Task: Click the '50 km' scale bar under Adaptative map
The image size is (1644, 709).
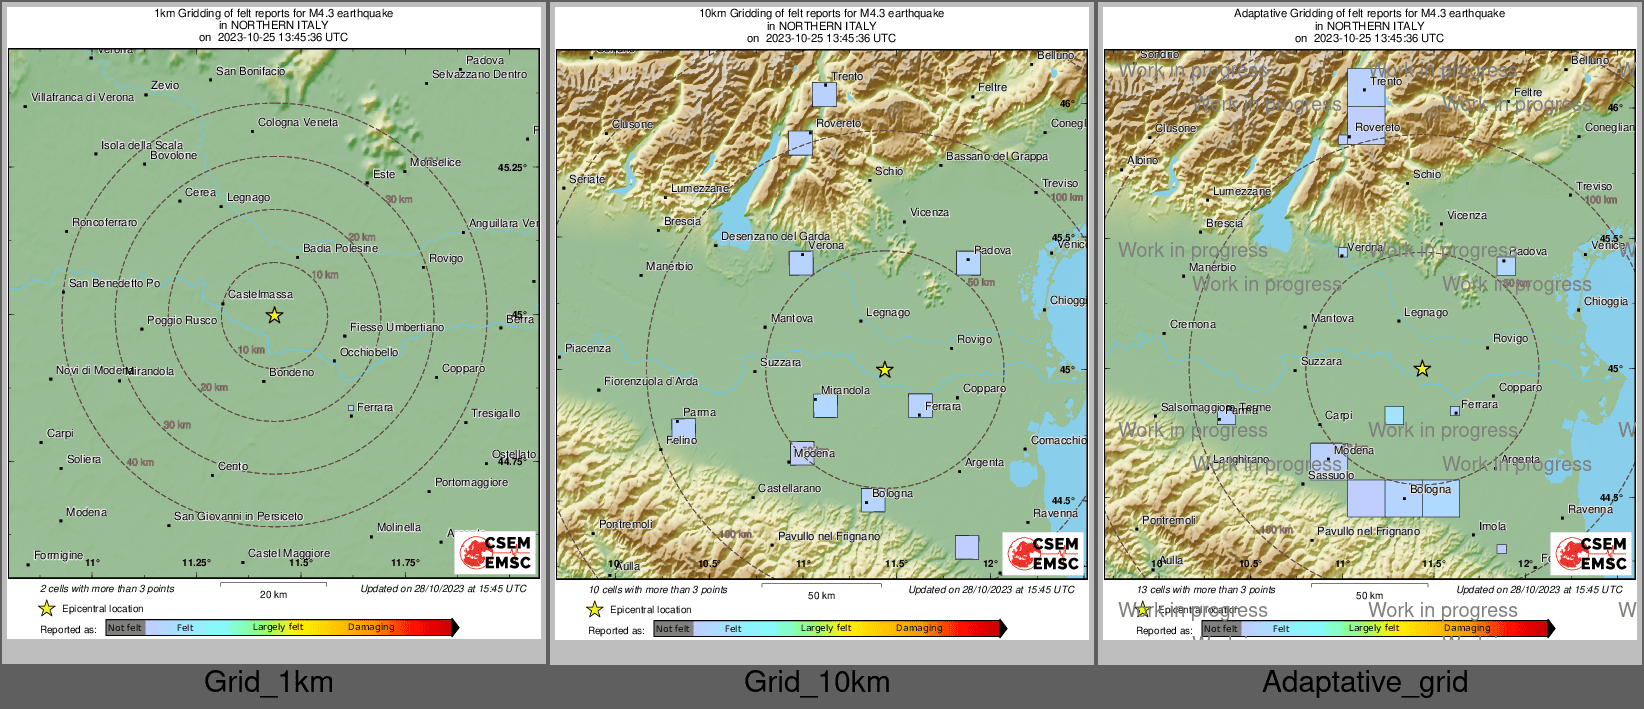Action: [1369, 590]
